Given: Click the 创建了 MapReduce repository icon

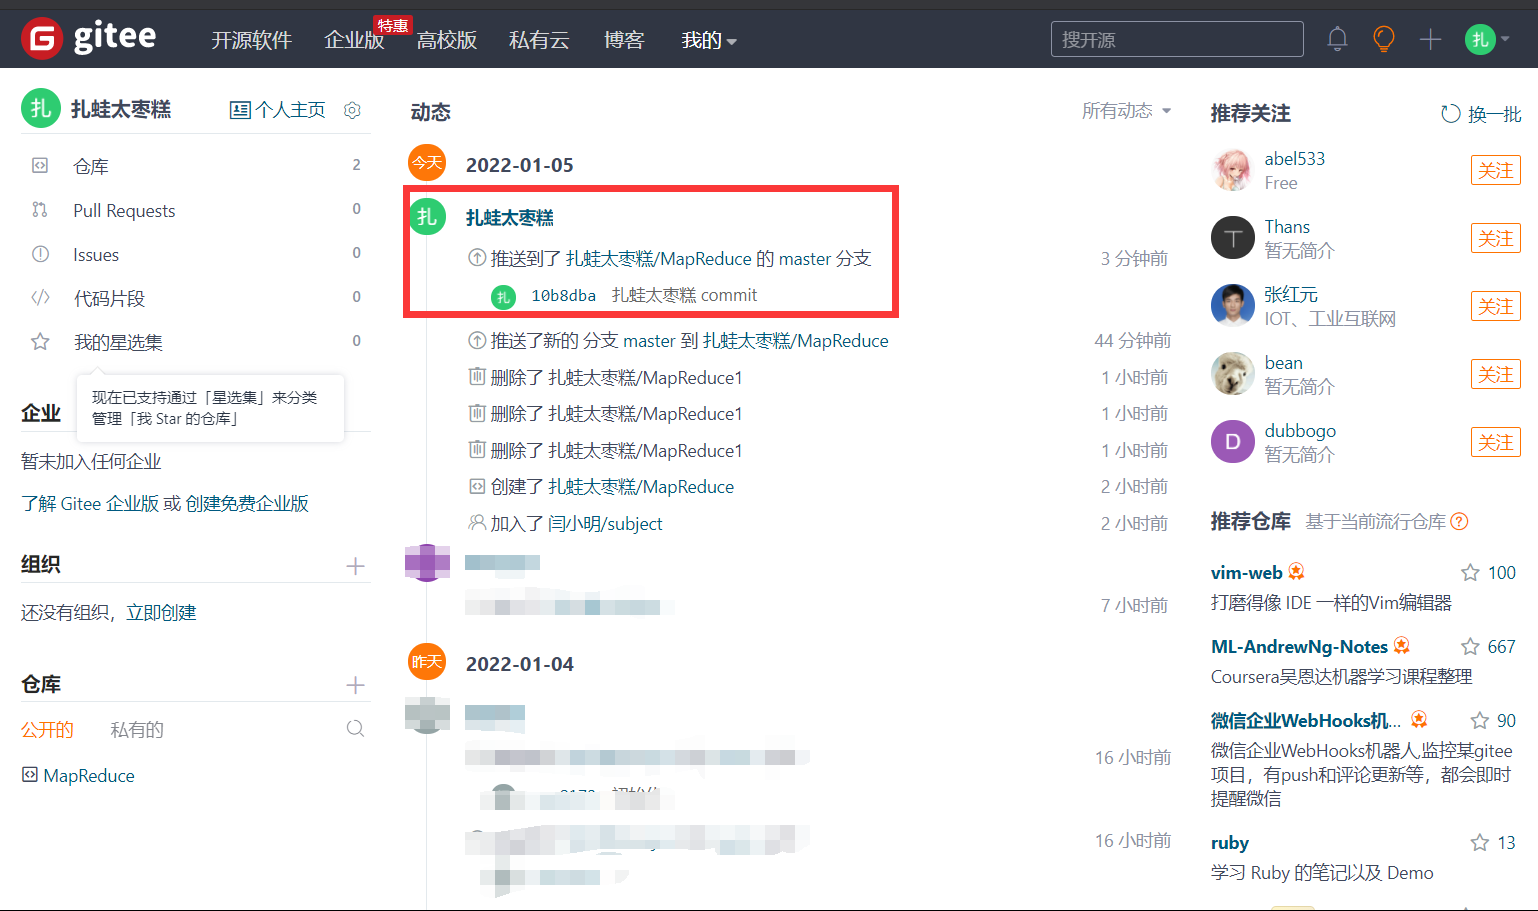Looking at the screenshot, I should pyautogui.click(x=477, y=486).
